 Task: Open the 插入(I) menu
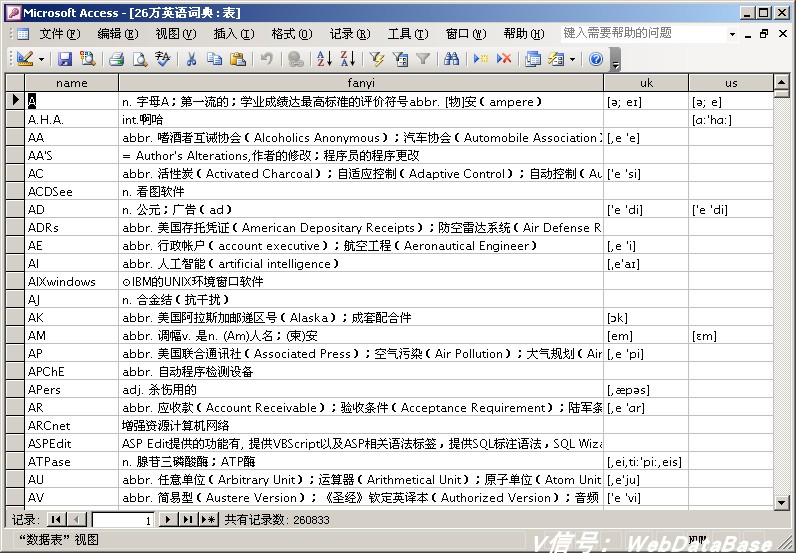234,34
